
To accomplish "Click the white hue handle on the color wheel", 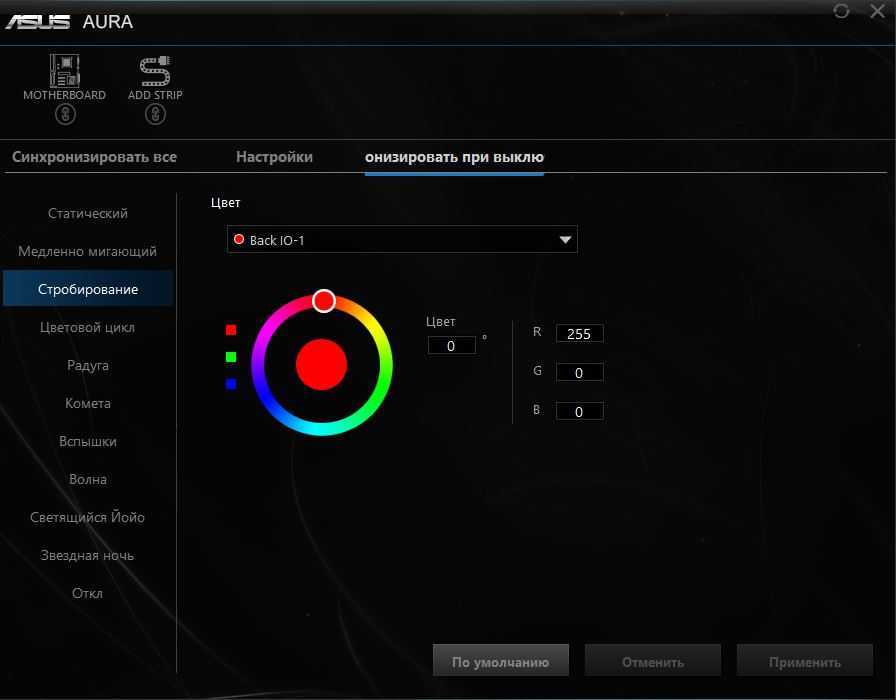I will (323, 300).
